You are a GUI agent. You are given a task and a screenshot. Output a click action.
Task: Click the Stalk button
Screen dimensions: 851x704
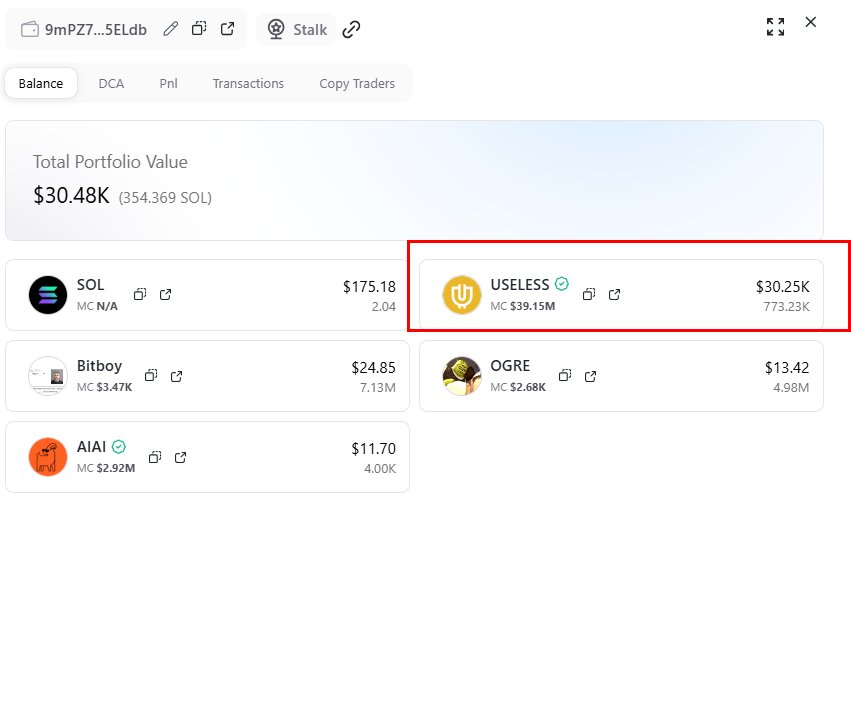(x=297, y=29)
